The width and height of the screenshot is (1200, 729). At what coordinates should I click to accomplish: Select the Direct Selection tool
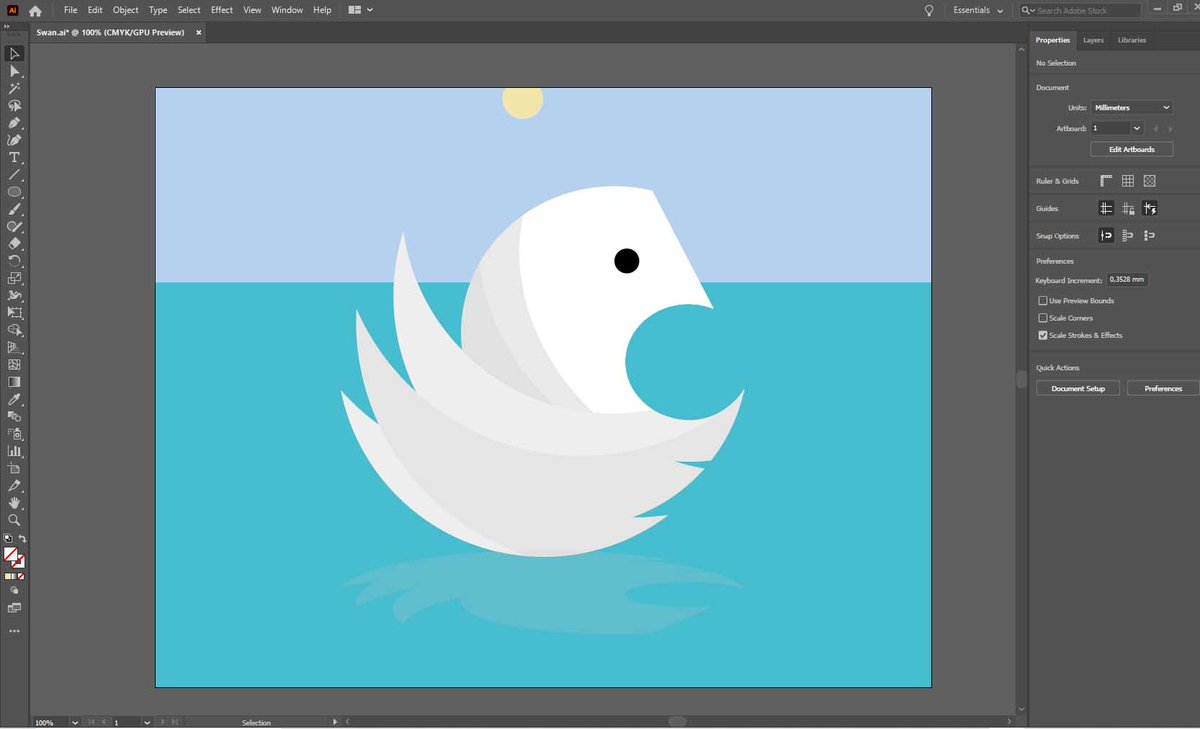pos(14,72)
